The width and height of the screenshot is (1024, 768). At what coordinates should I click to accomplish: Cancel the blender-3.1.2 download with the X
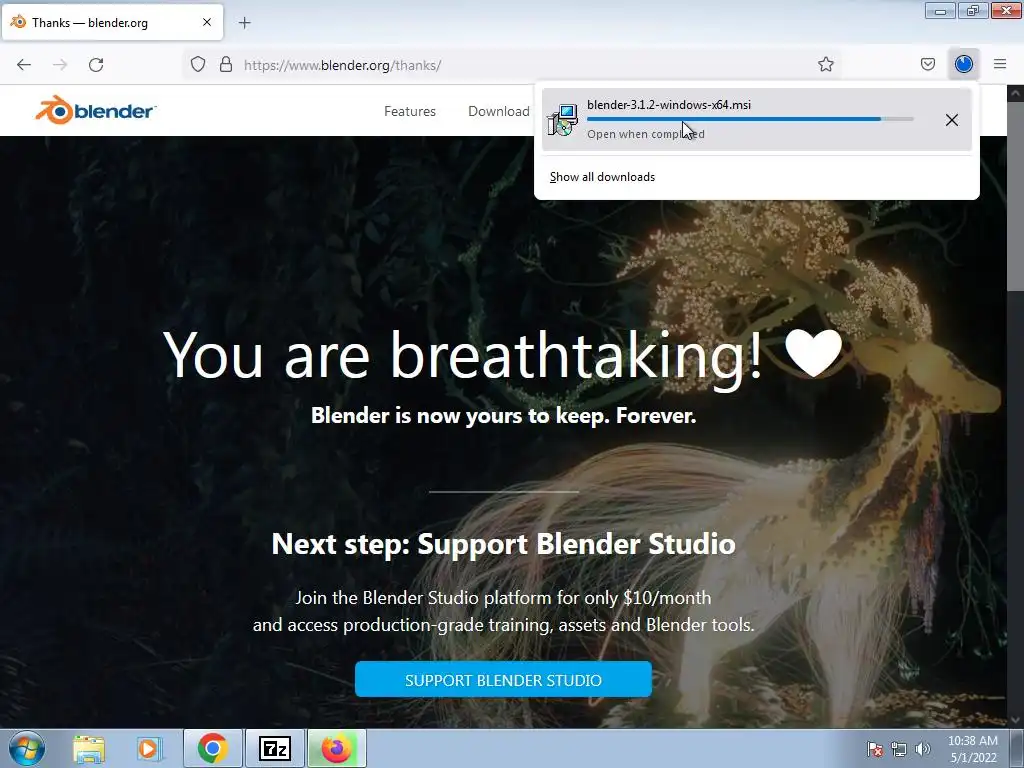tap(952, 120)
